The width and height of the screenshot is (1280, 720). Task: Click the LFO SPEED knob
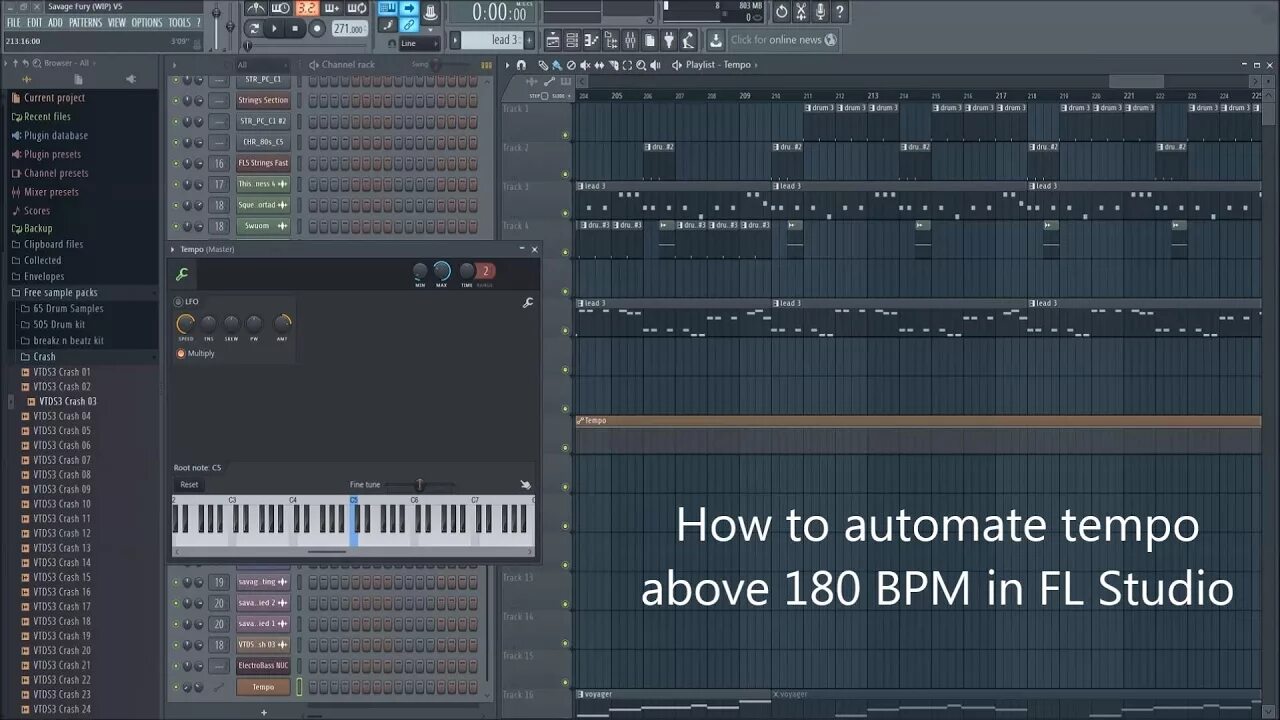(185, 324)
